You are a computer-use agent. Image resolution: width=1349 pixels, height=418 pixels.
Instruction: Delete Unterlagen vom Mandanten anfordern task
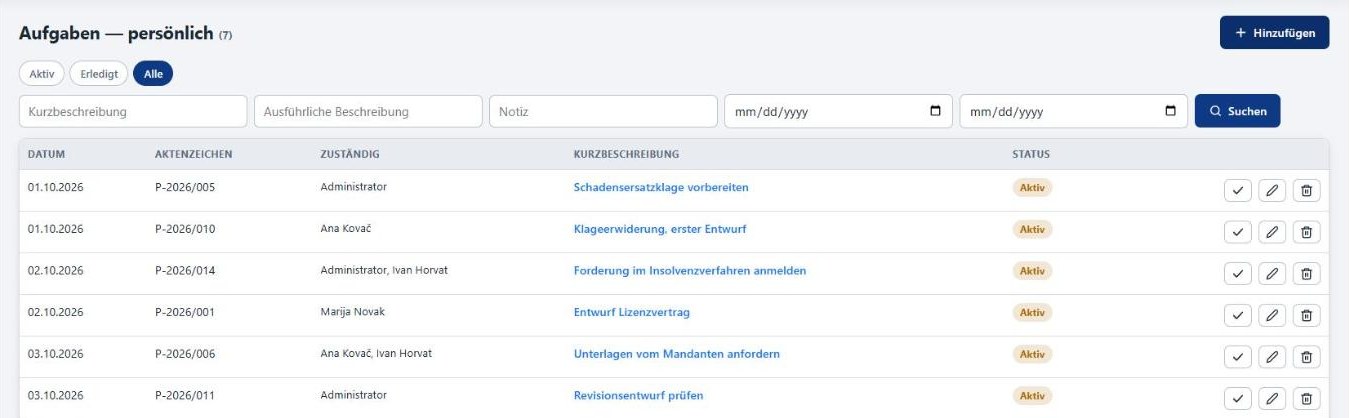point(1306,357)
